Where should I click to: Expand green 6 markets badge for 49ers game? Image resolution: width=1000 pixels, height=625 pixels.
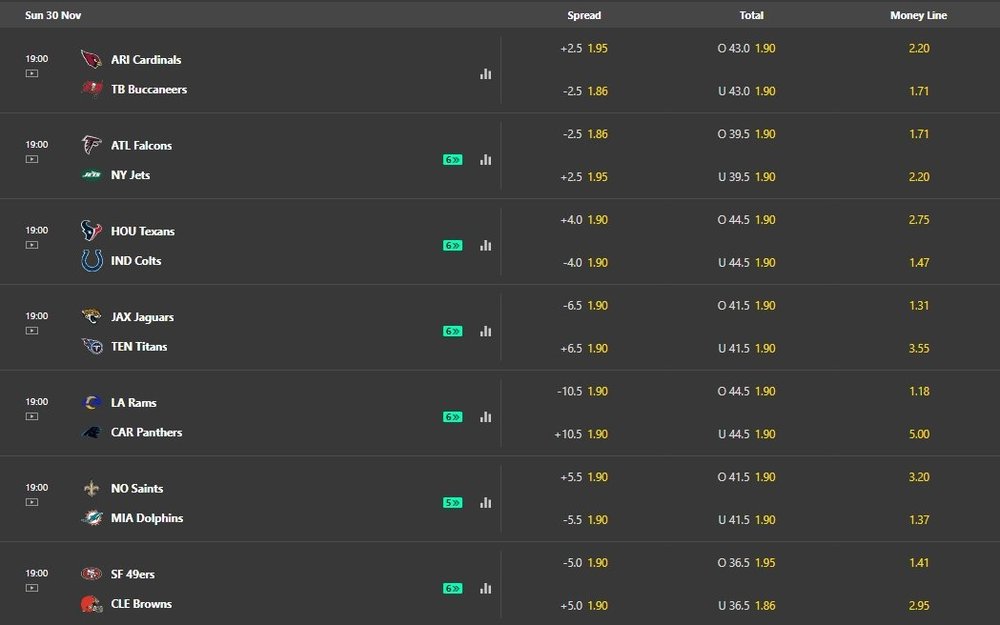(x=452, y=589)
